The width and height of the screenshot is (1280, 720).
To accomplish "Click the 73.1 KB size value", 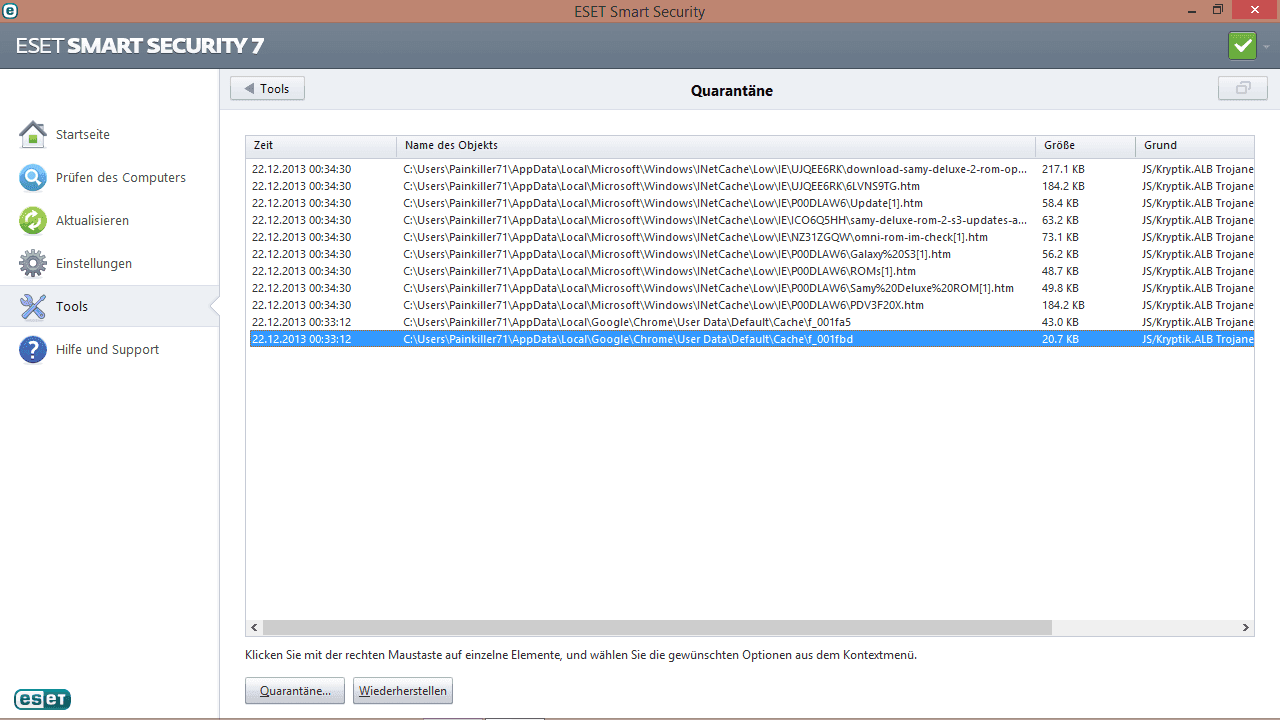I will 1060,237.
